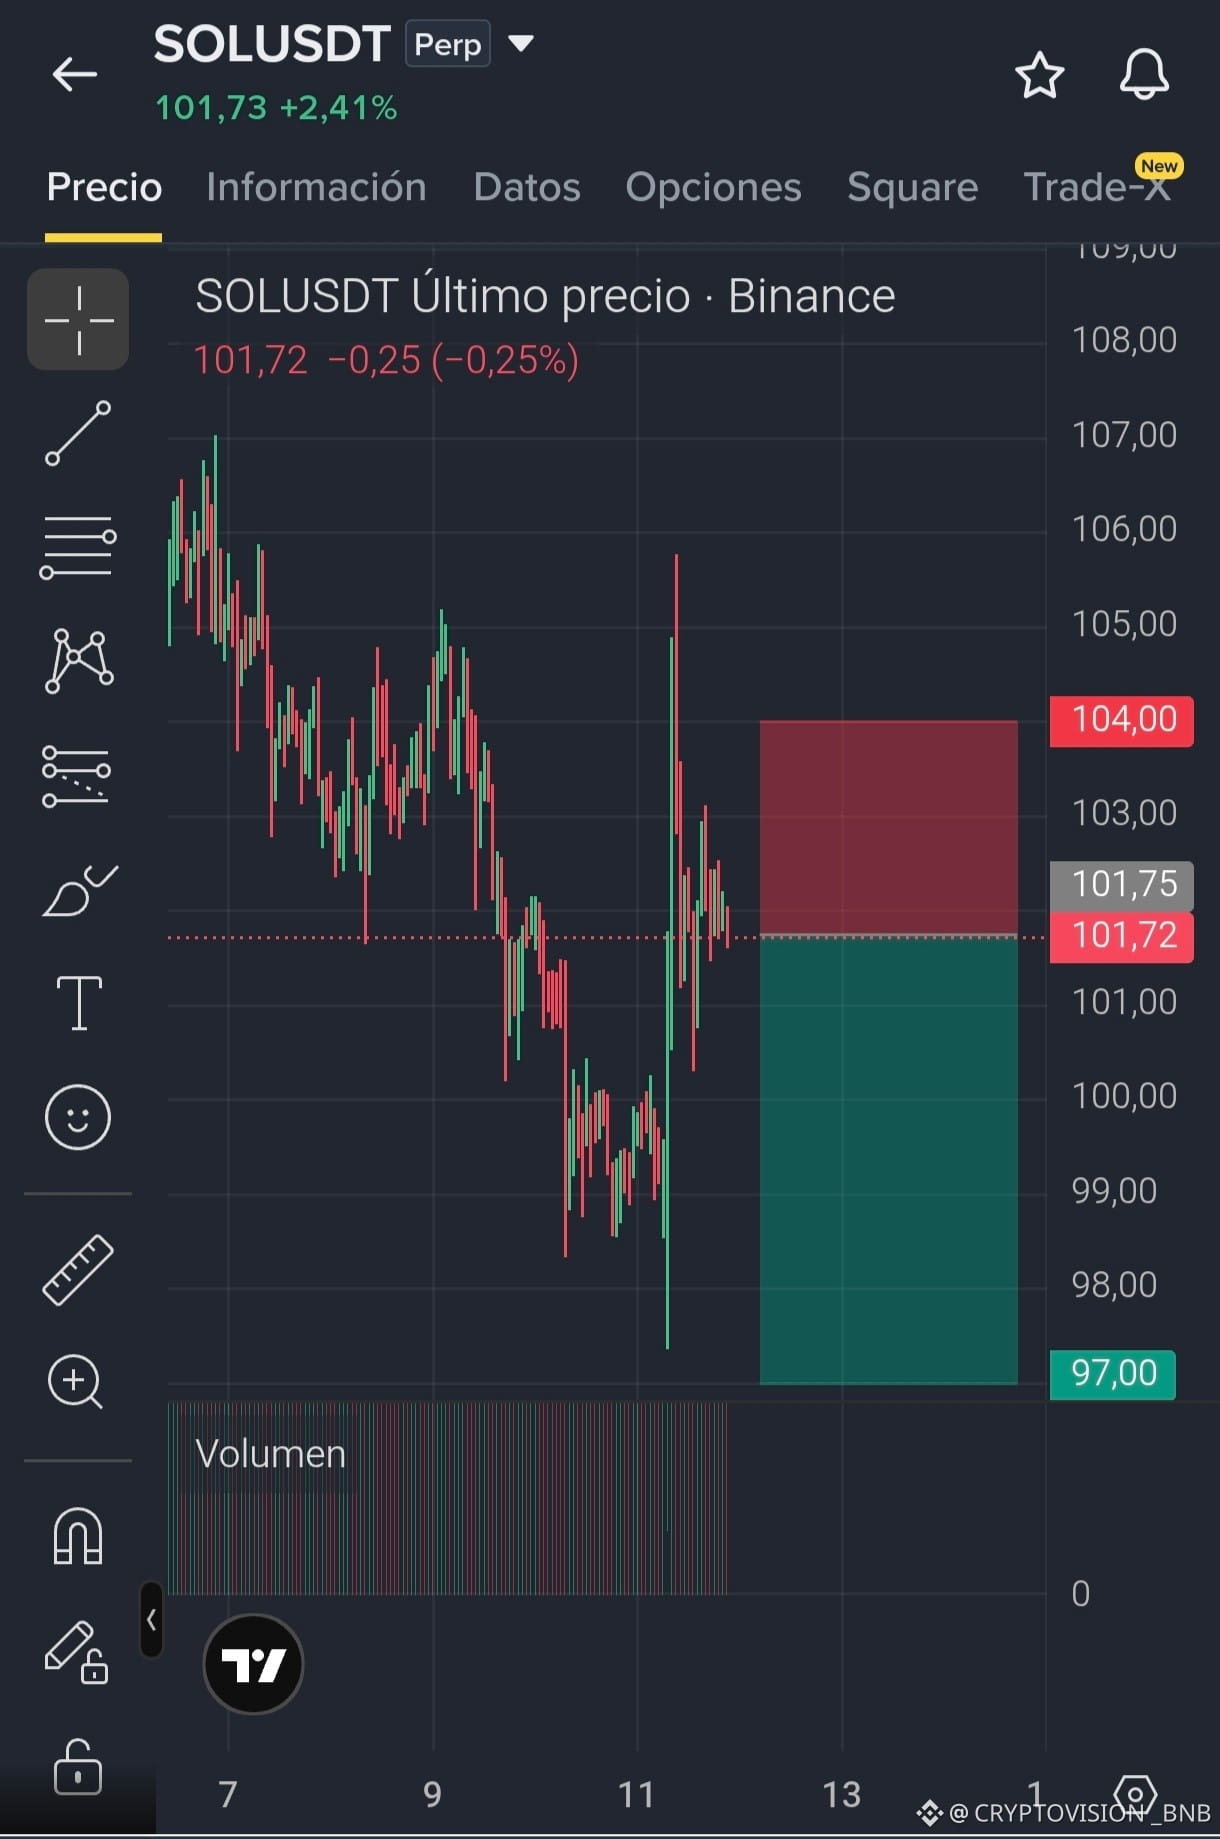Select the trend line drawing tool

coord(78,433)
